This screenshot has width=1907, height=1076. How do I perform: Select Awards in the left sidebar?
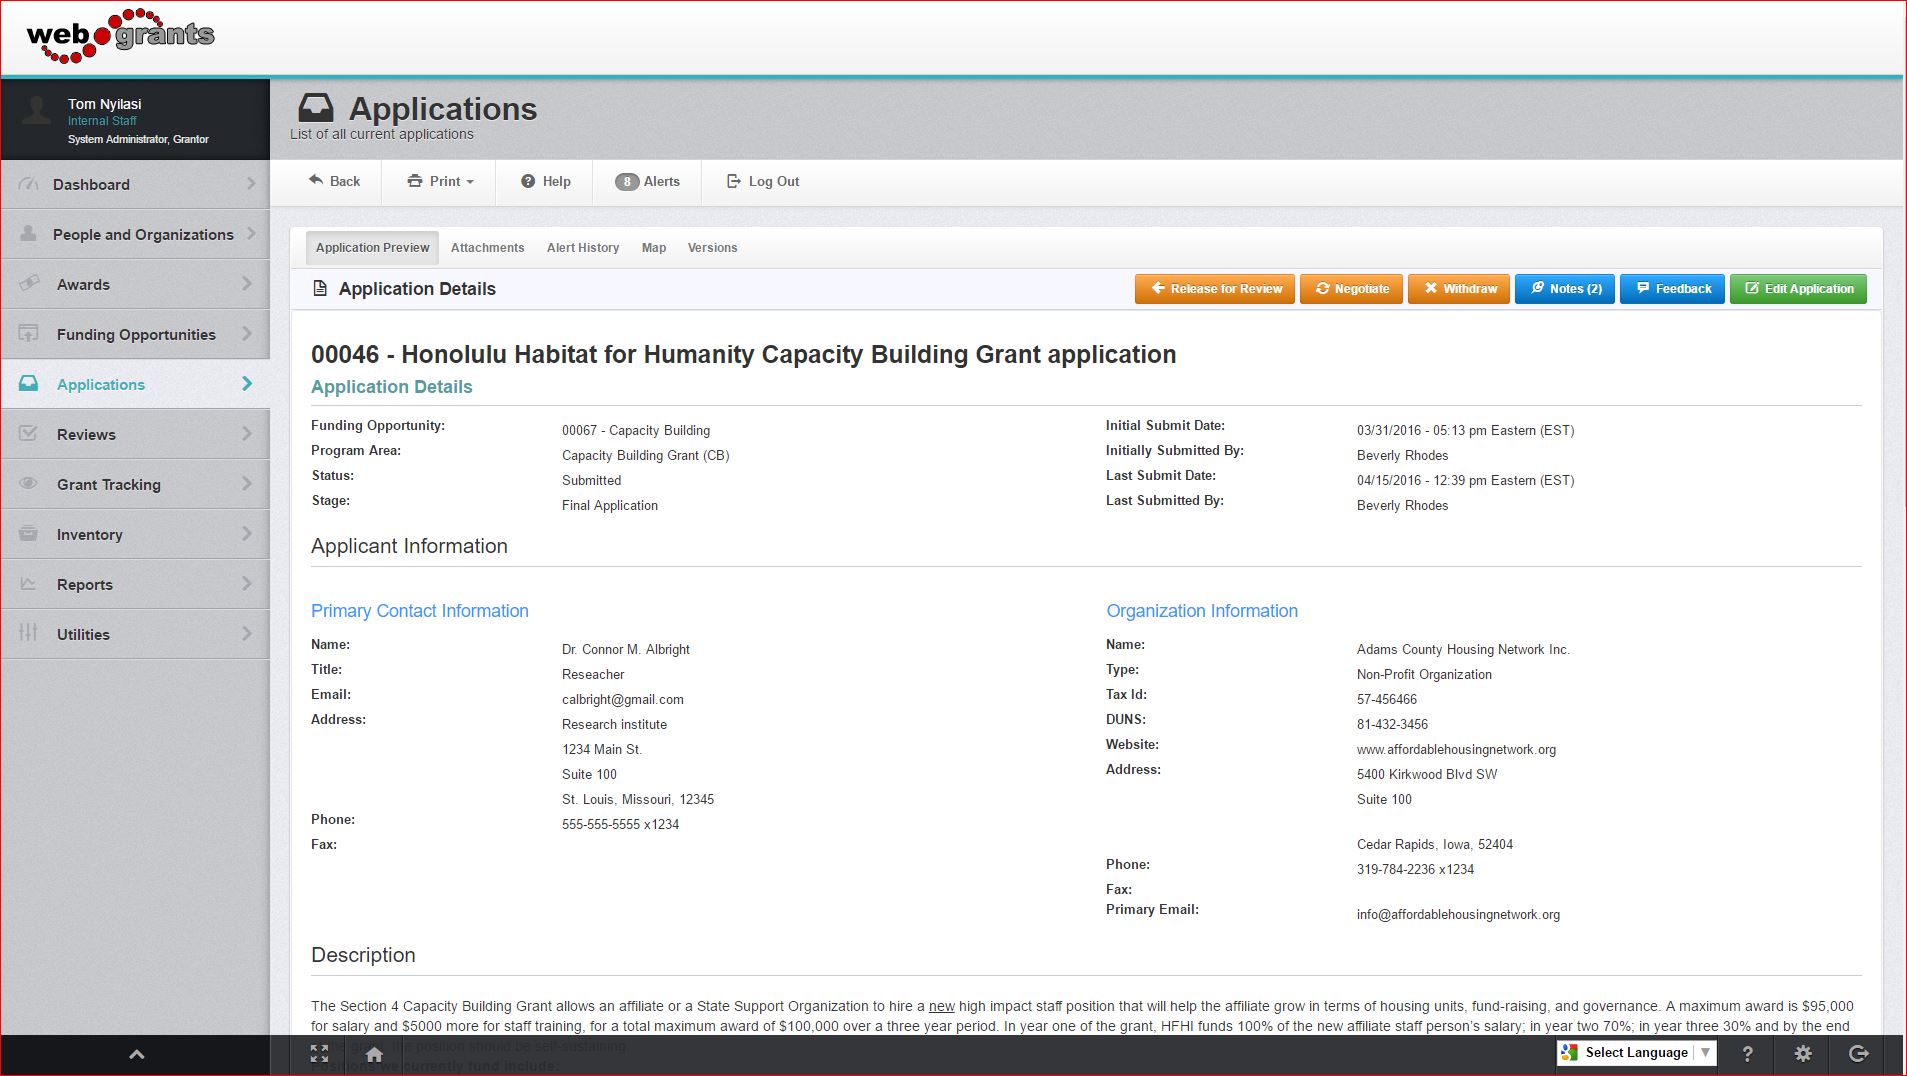tap(83, 284)
